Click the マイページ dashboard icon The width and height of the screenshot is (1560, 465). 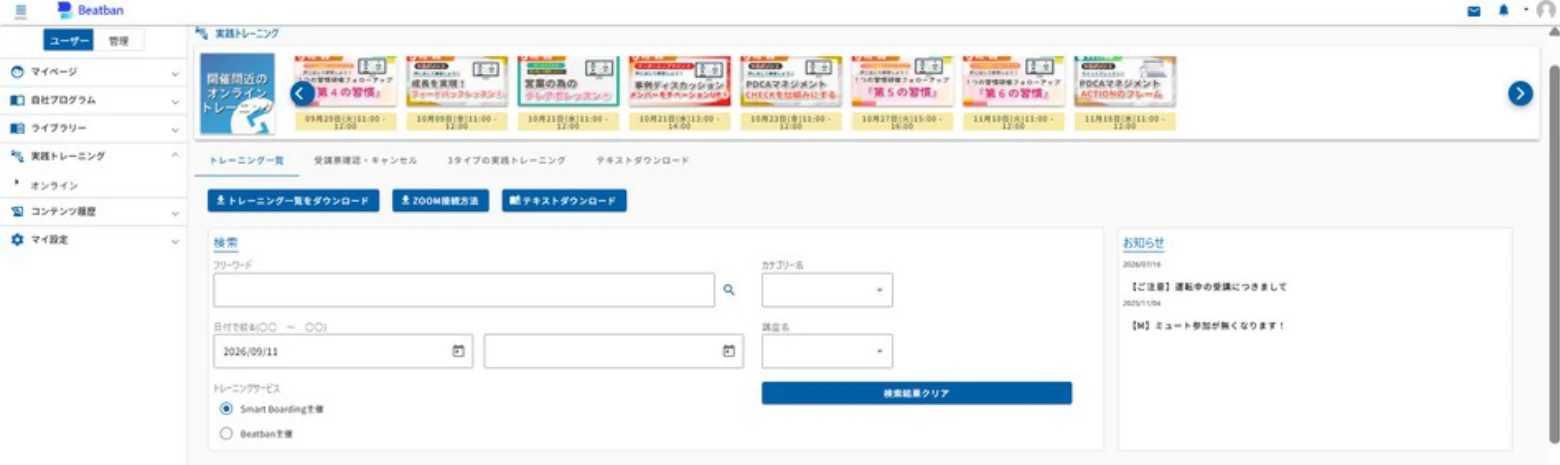(17, 73)
